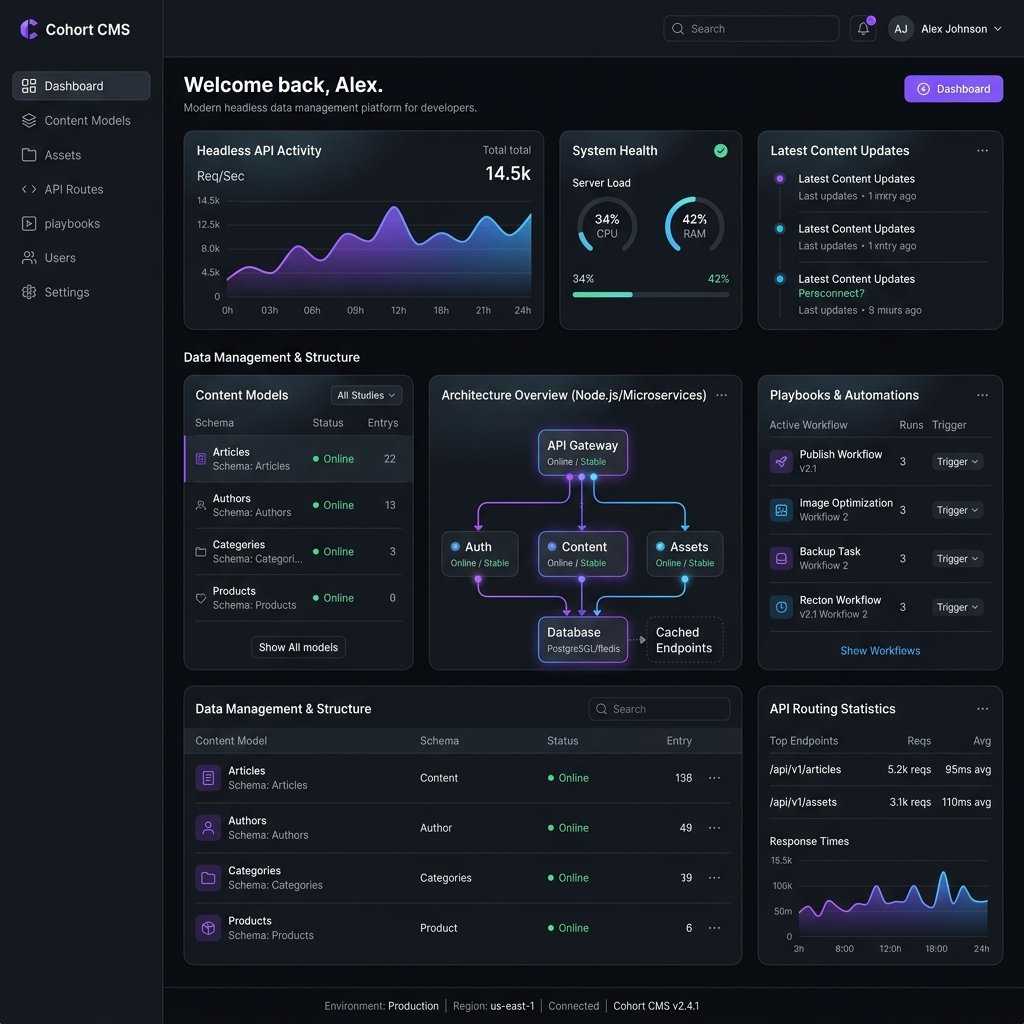The height and width of the screenshot is (1024, 1024).
Task: Open the notifications bell
Action: click(x=863, y=29)
